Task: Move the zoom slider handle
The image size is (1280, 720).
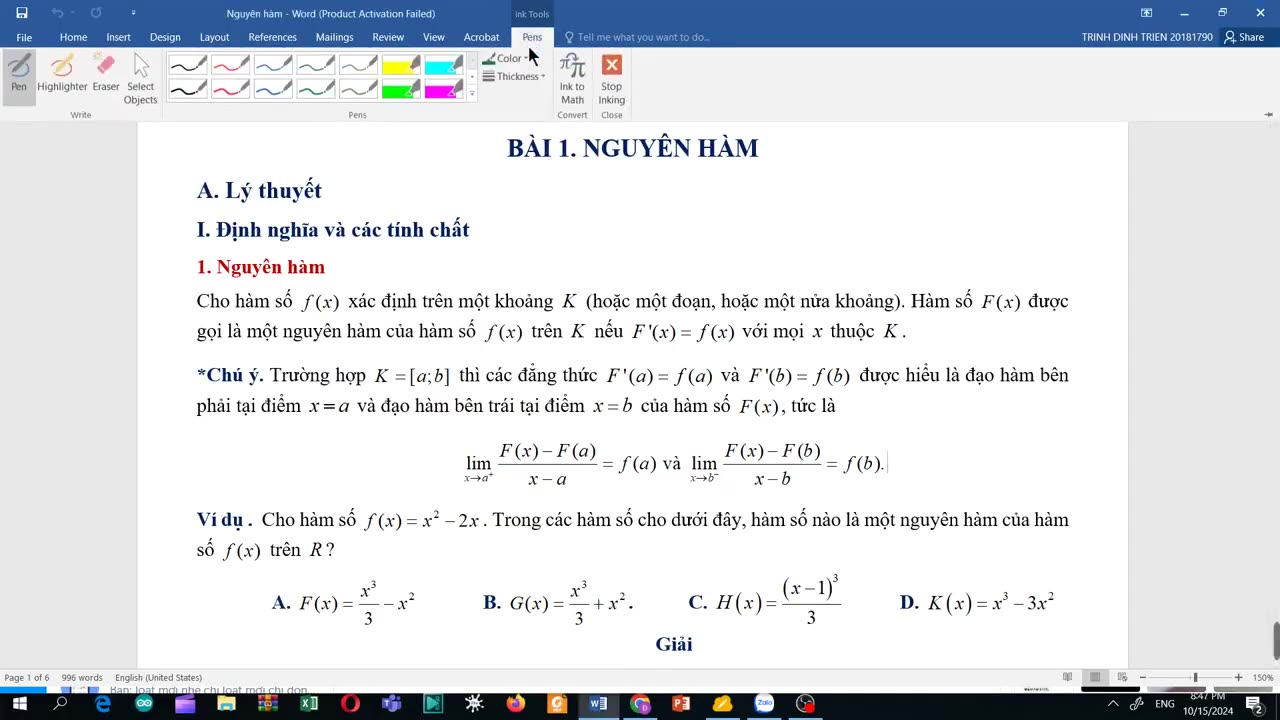Action: (x=1195, y=677)
